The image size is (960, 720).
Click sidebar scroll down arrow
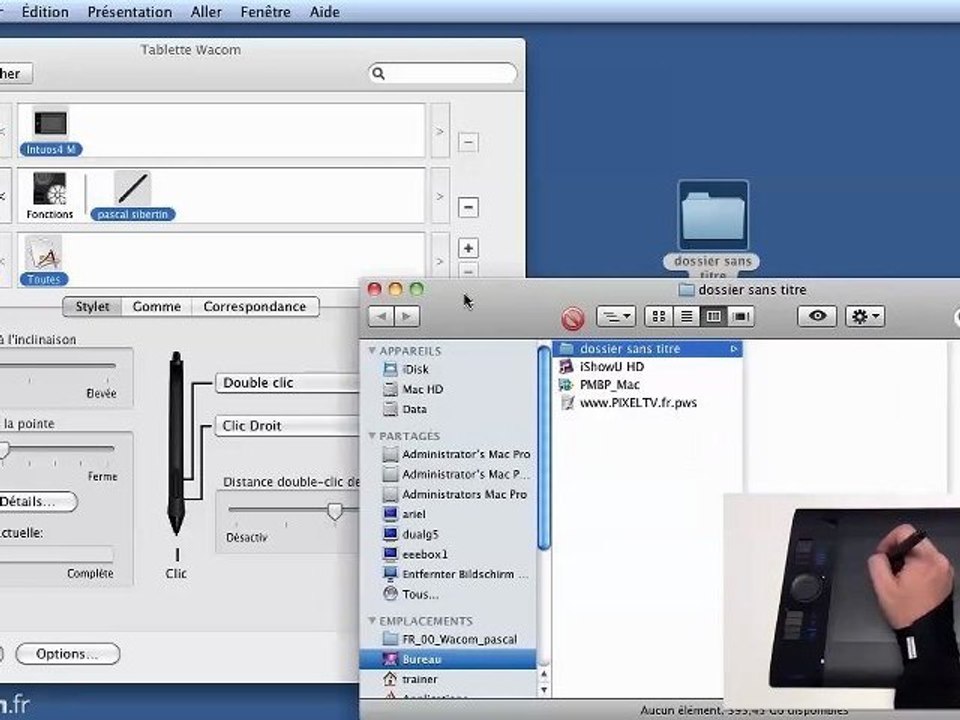click(x=544, y=690)
